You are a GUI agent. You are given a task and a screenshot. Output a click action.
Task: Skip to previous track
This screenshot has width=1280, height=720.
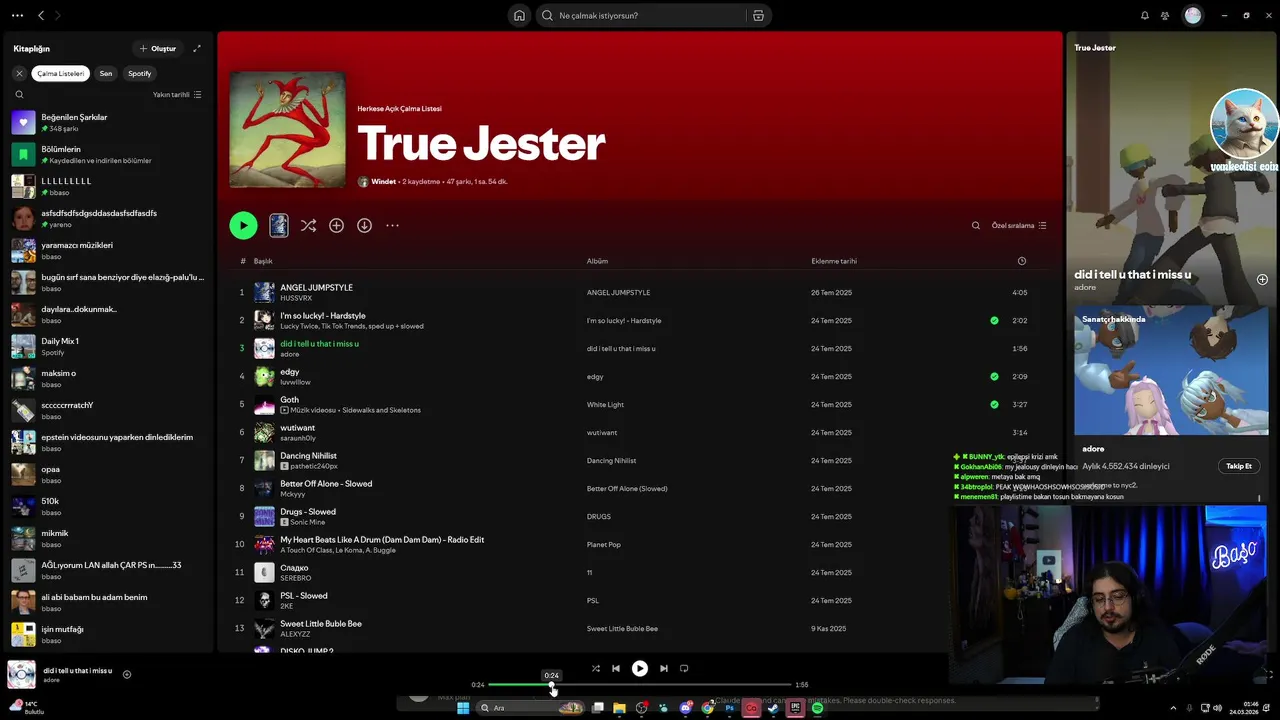point(616,668)
